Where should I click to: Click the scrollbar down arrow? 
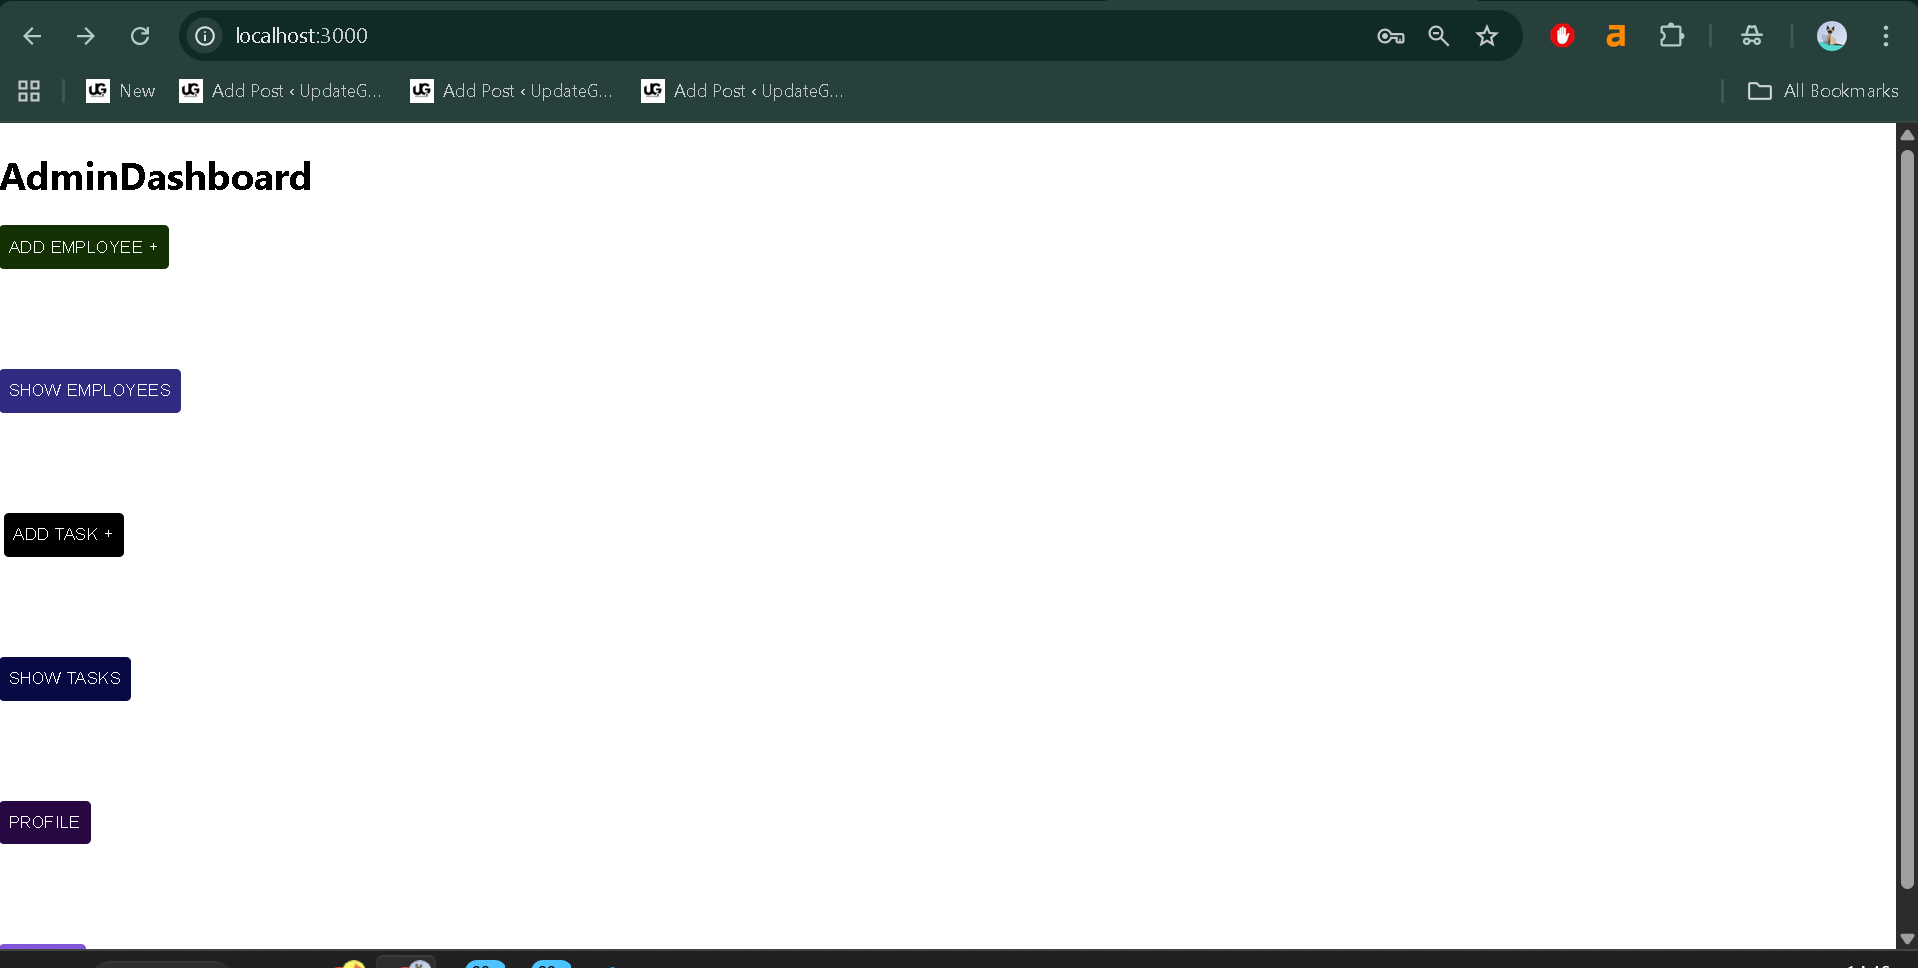[1907, 938]
